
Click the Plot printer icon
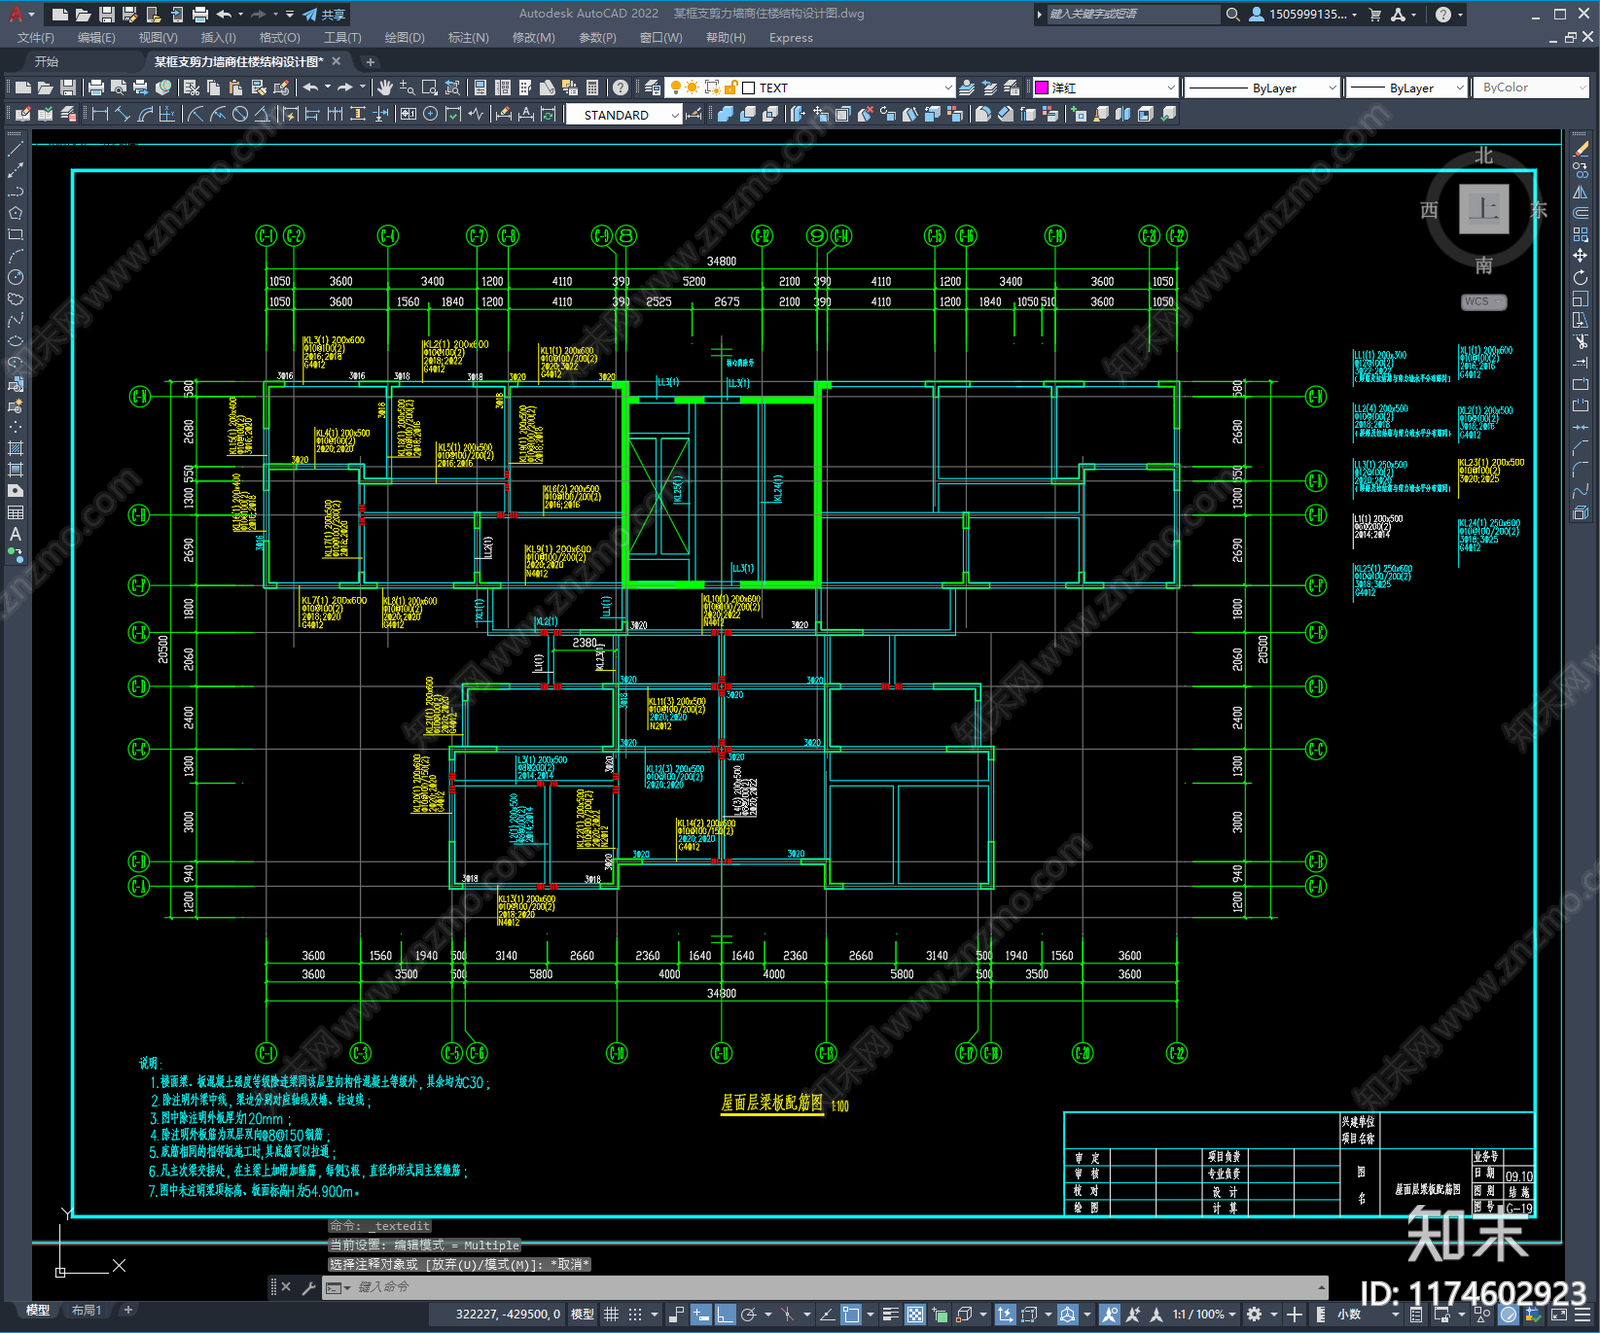point(96,88)
